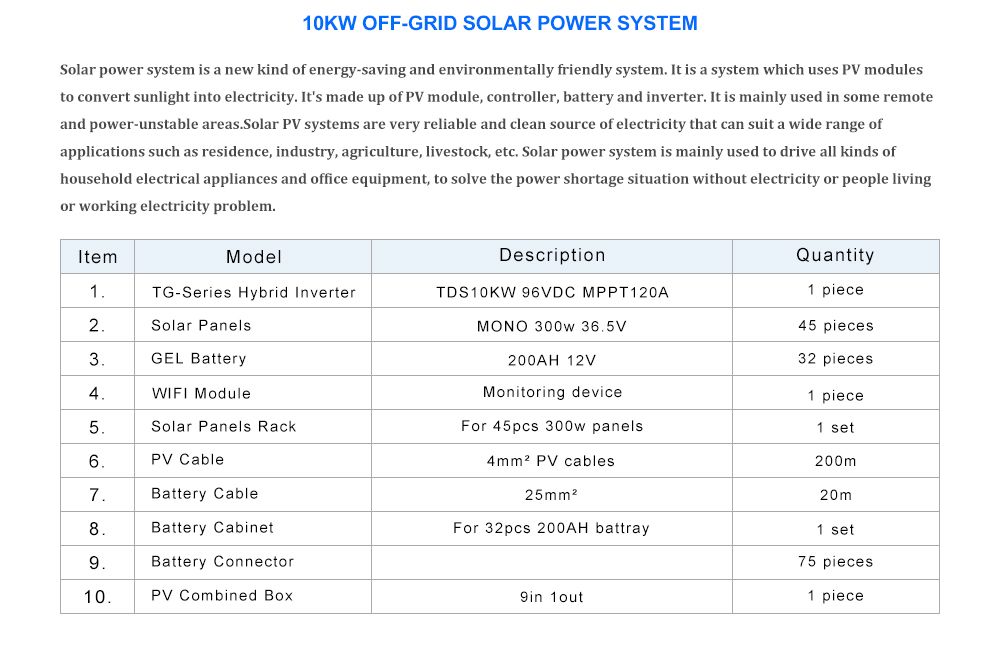Select the Model column header
1000x669 pixels.
pyautogui.click(x=252, y=257)
